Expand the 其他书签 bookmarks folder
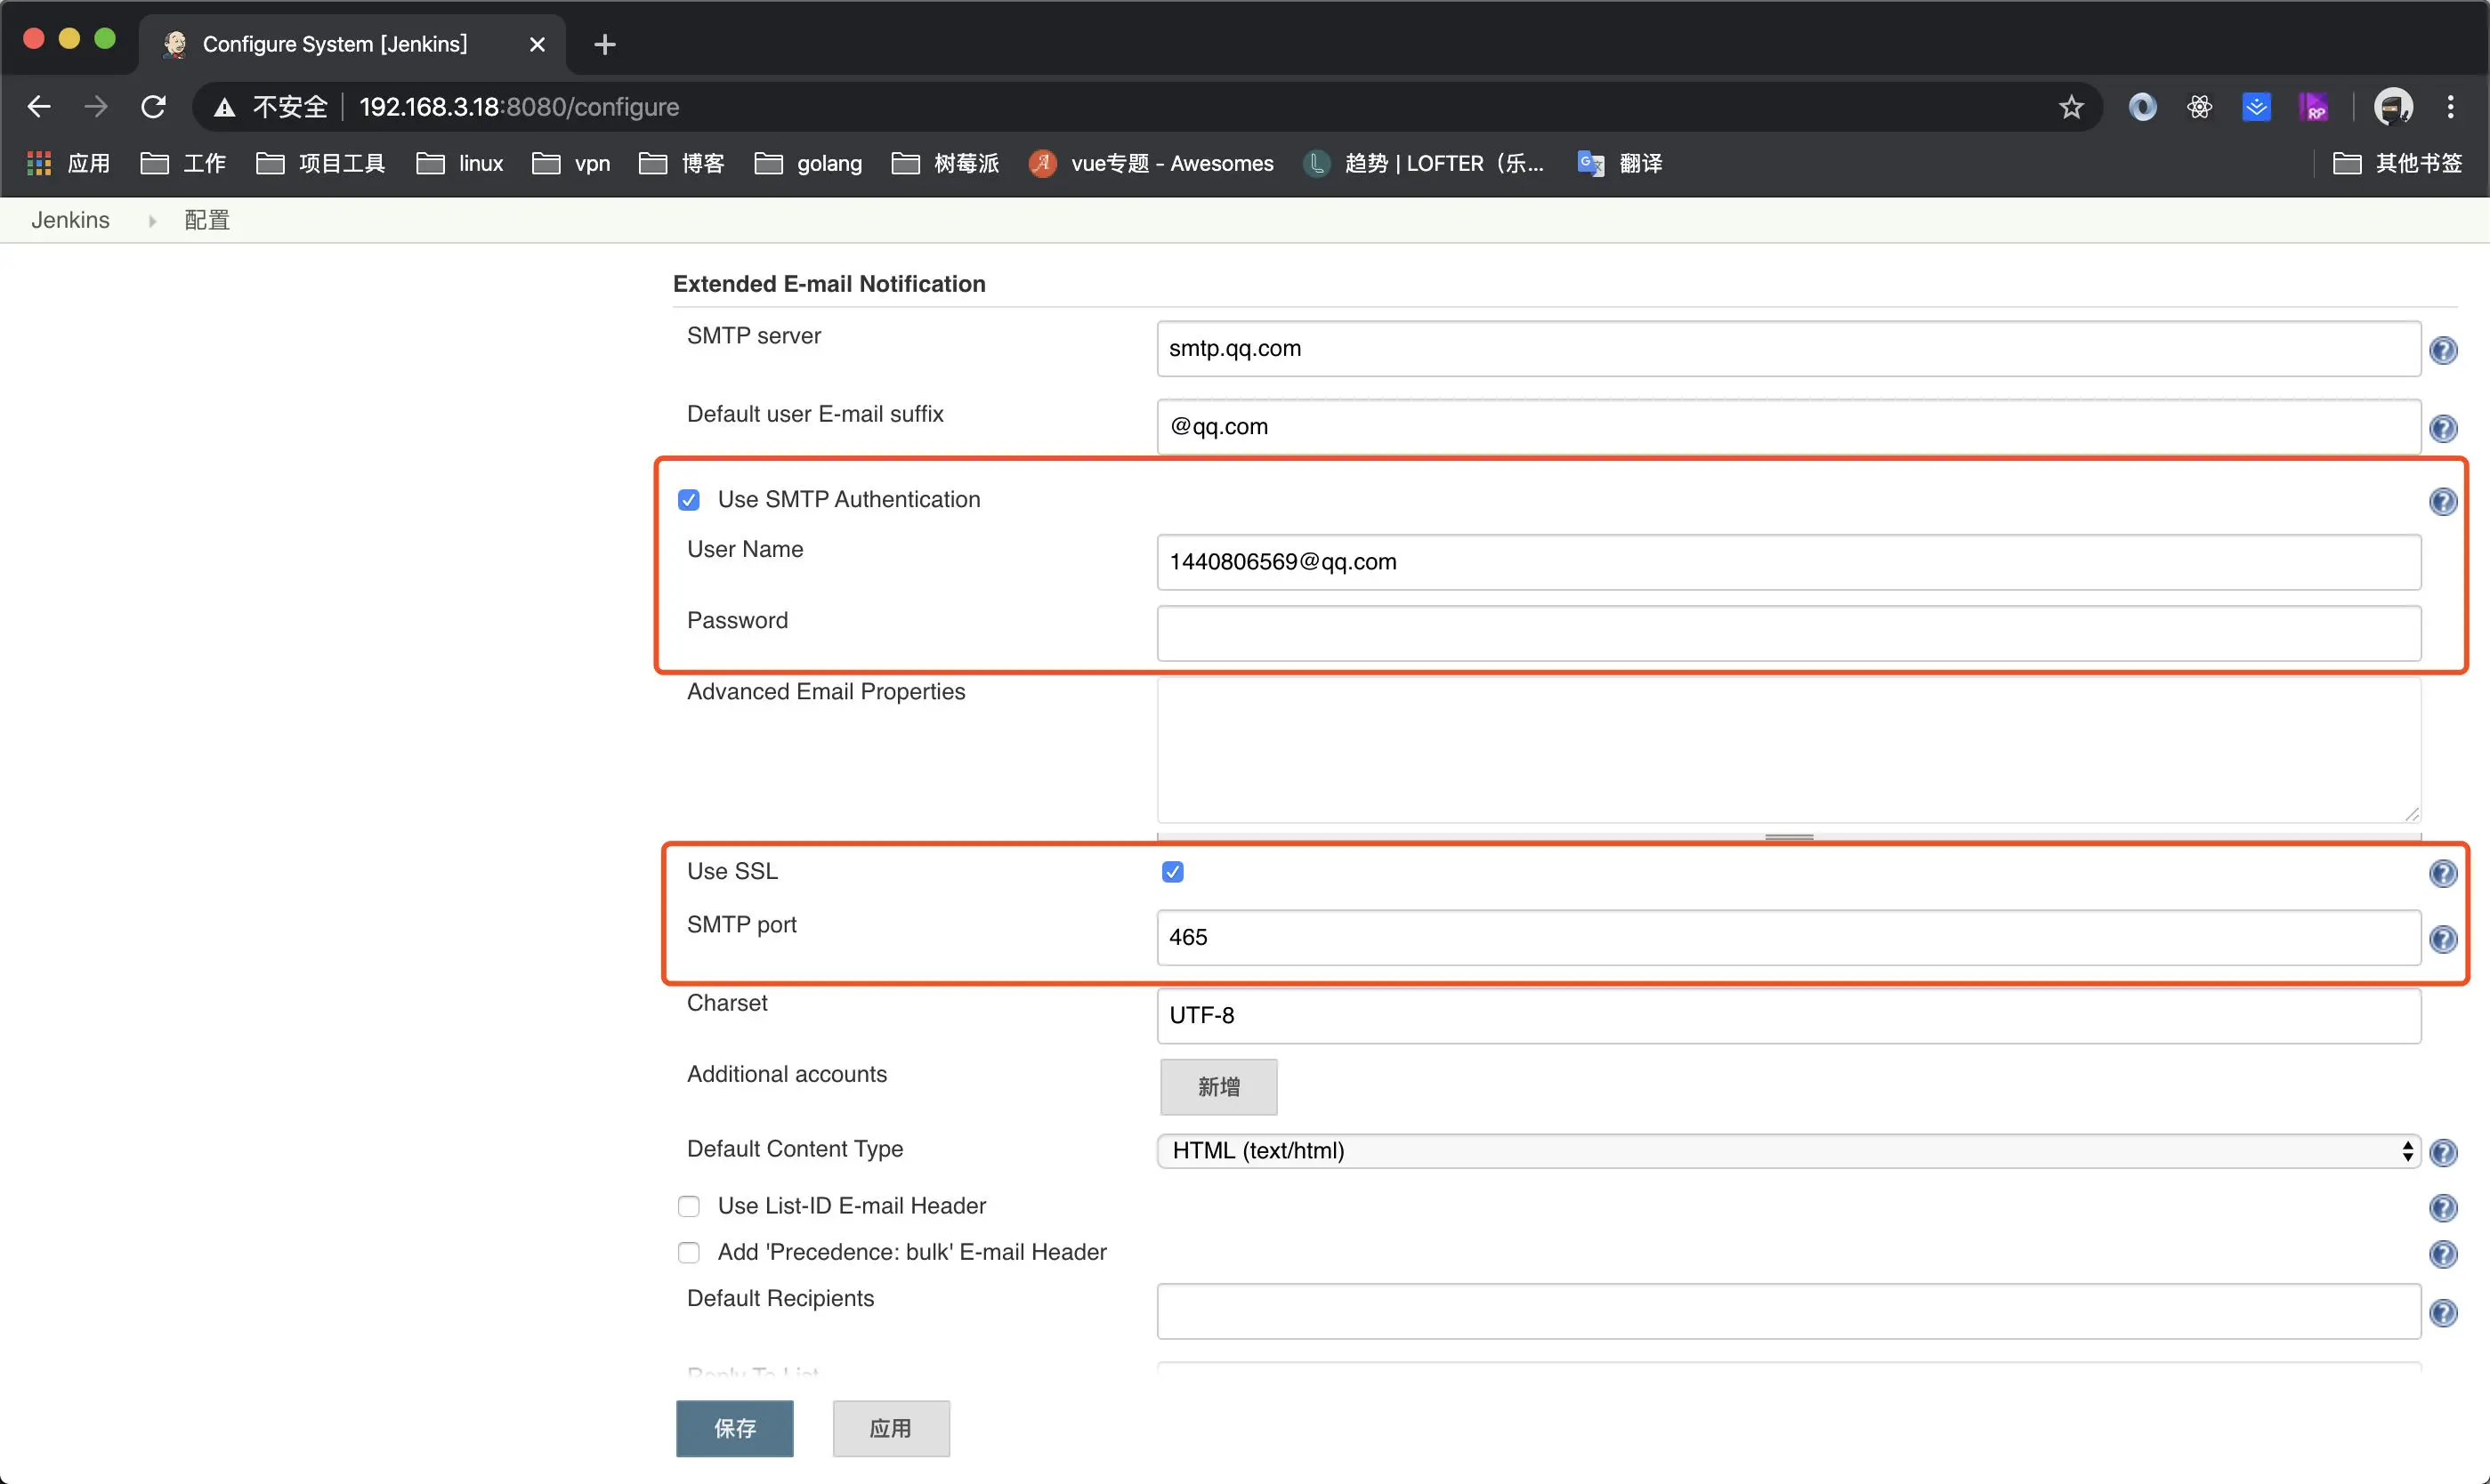Image resolution: width=2490 pixels, height=1484 pixels. click(2397, 163)
